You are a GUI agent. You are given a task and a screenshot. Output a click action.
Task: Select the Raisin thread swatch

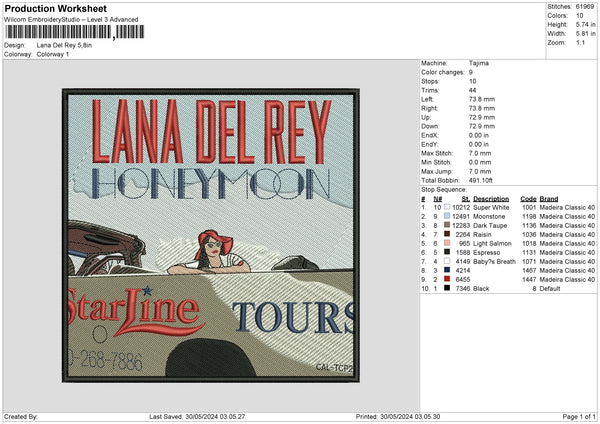coord(447,234)
